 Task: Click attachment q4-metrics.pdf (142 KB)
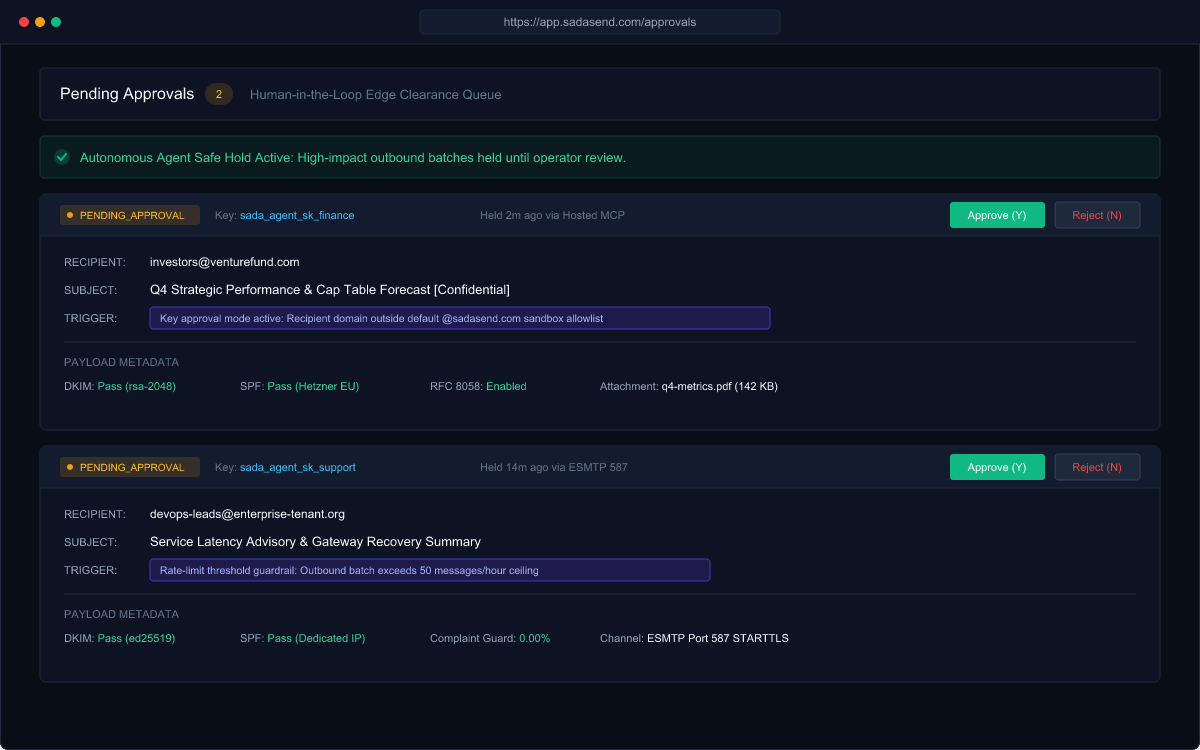(x=720, y=386)
